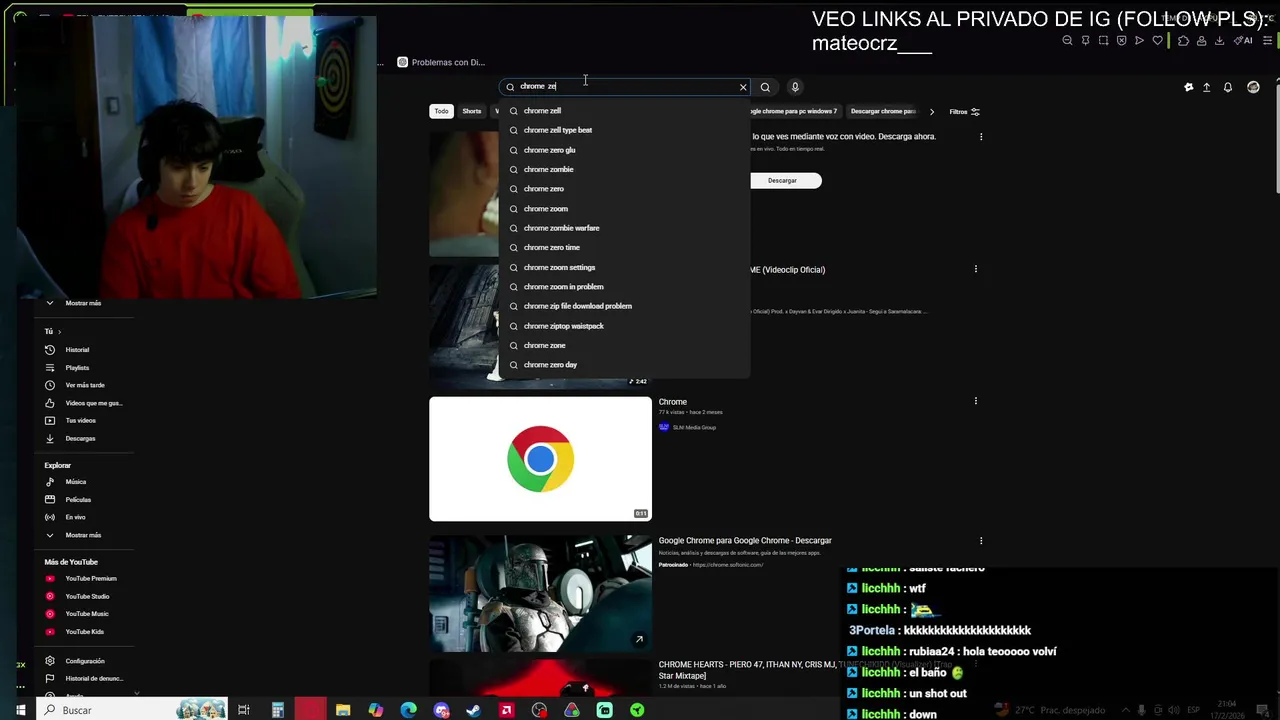Open options for Videoclip Oficial result
This screenshot has width=1280, height=720.
(975, 269)
